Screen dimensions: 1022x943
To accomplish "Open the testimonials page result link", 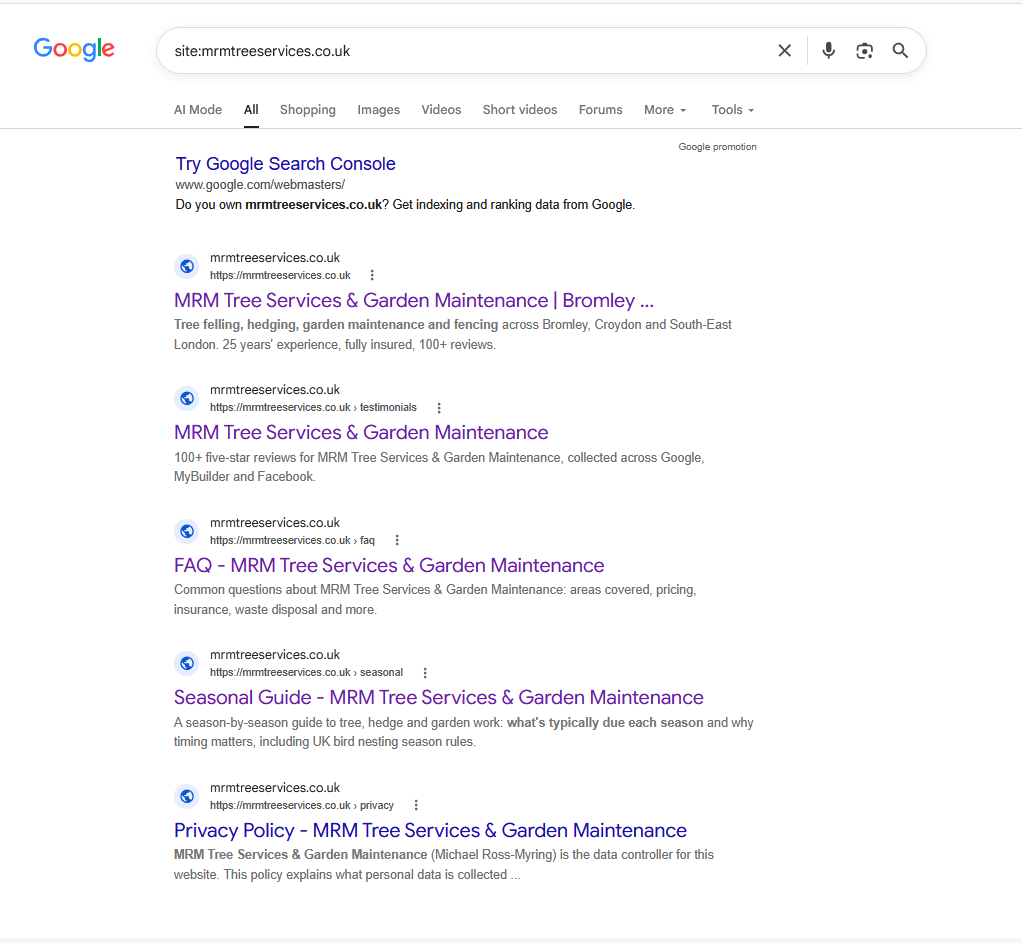I will tap(361, 433).
